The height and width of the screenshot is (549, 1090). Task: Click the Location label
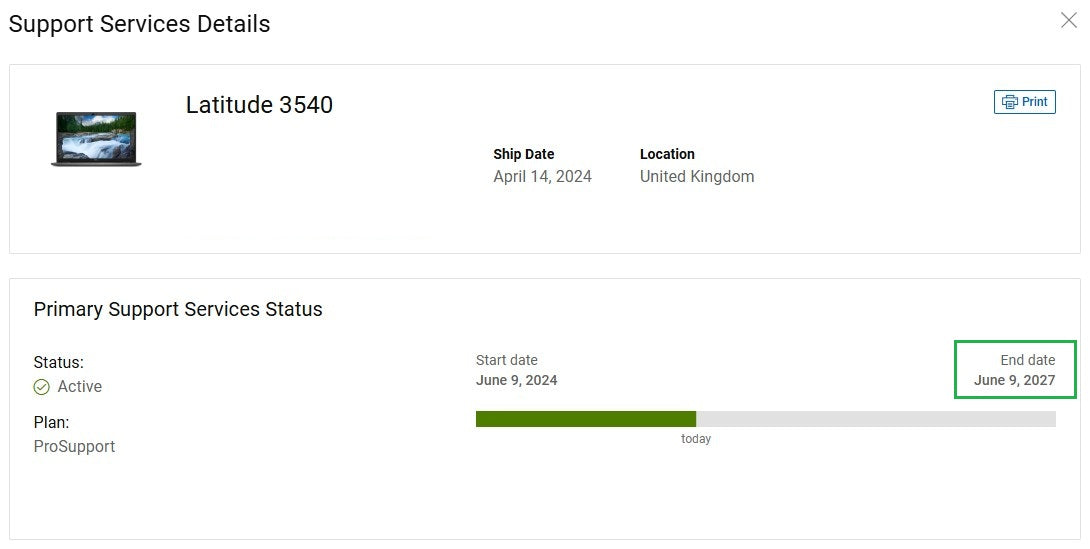(x=667, y=154)
